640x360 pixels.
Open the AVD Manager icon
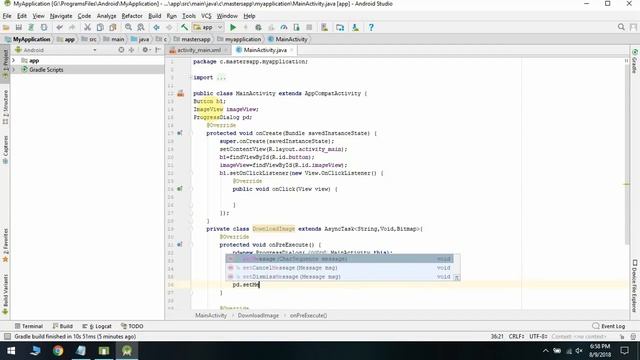324,27
